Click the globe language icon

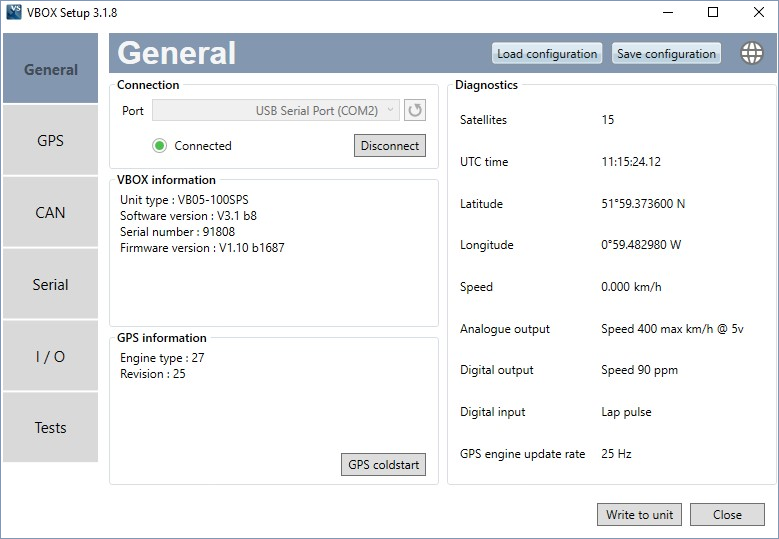[752, 53]
